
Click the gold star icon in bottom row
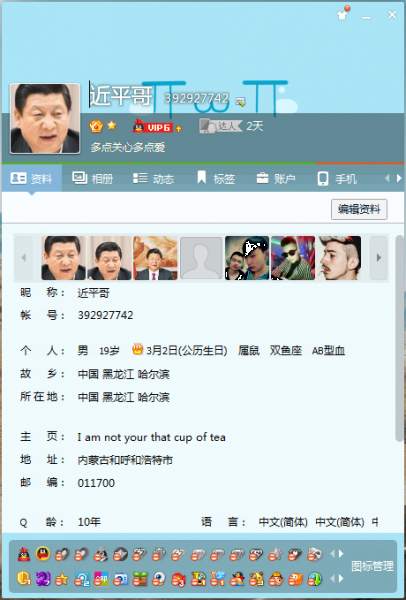point(62,579)
